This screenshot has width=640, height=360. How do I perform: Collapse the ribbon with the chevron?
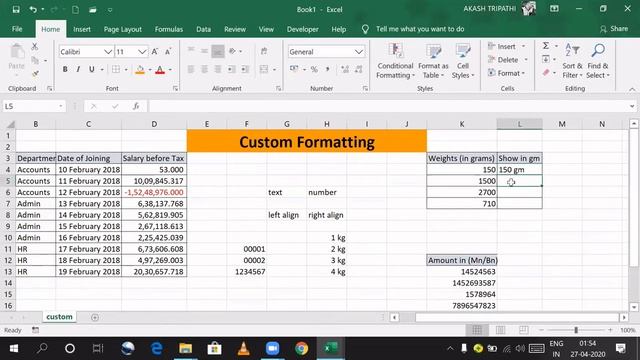[632, 89]
